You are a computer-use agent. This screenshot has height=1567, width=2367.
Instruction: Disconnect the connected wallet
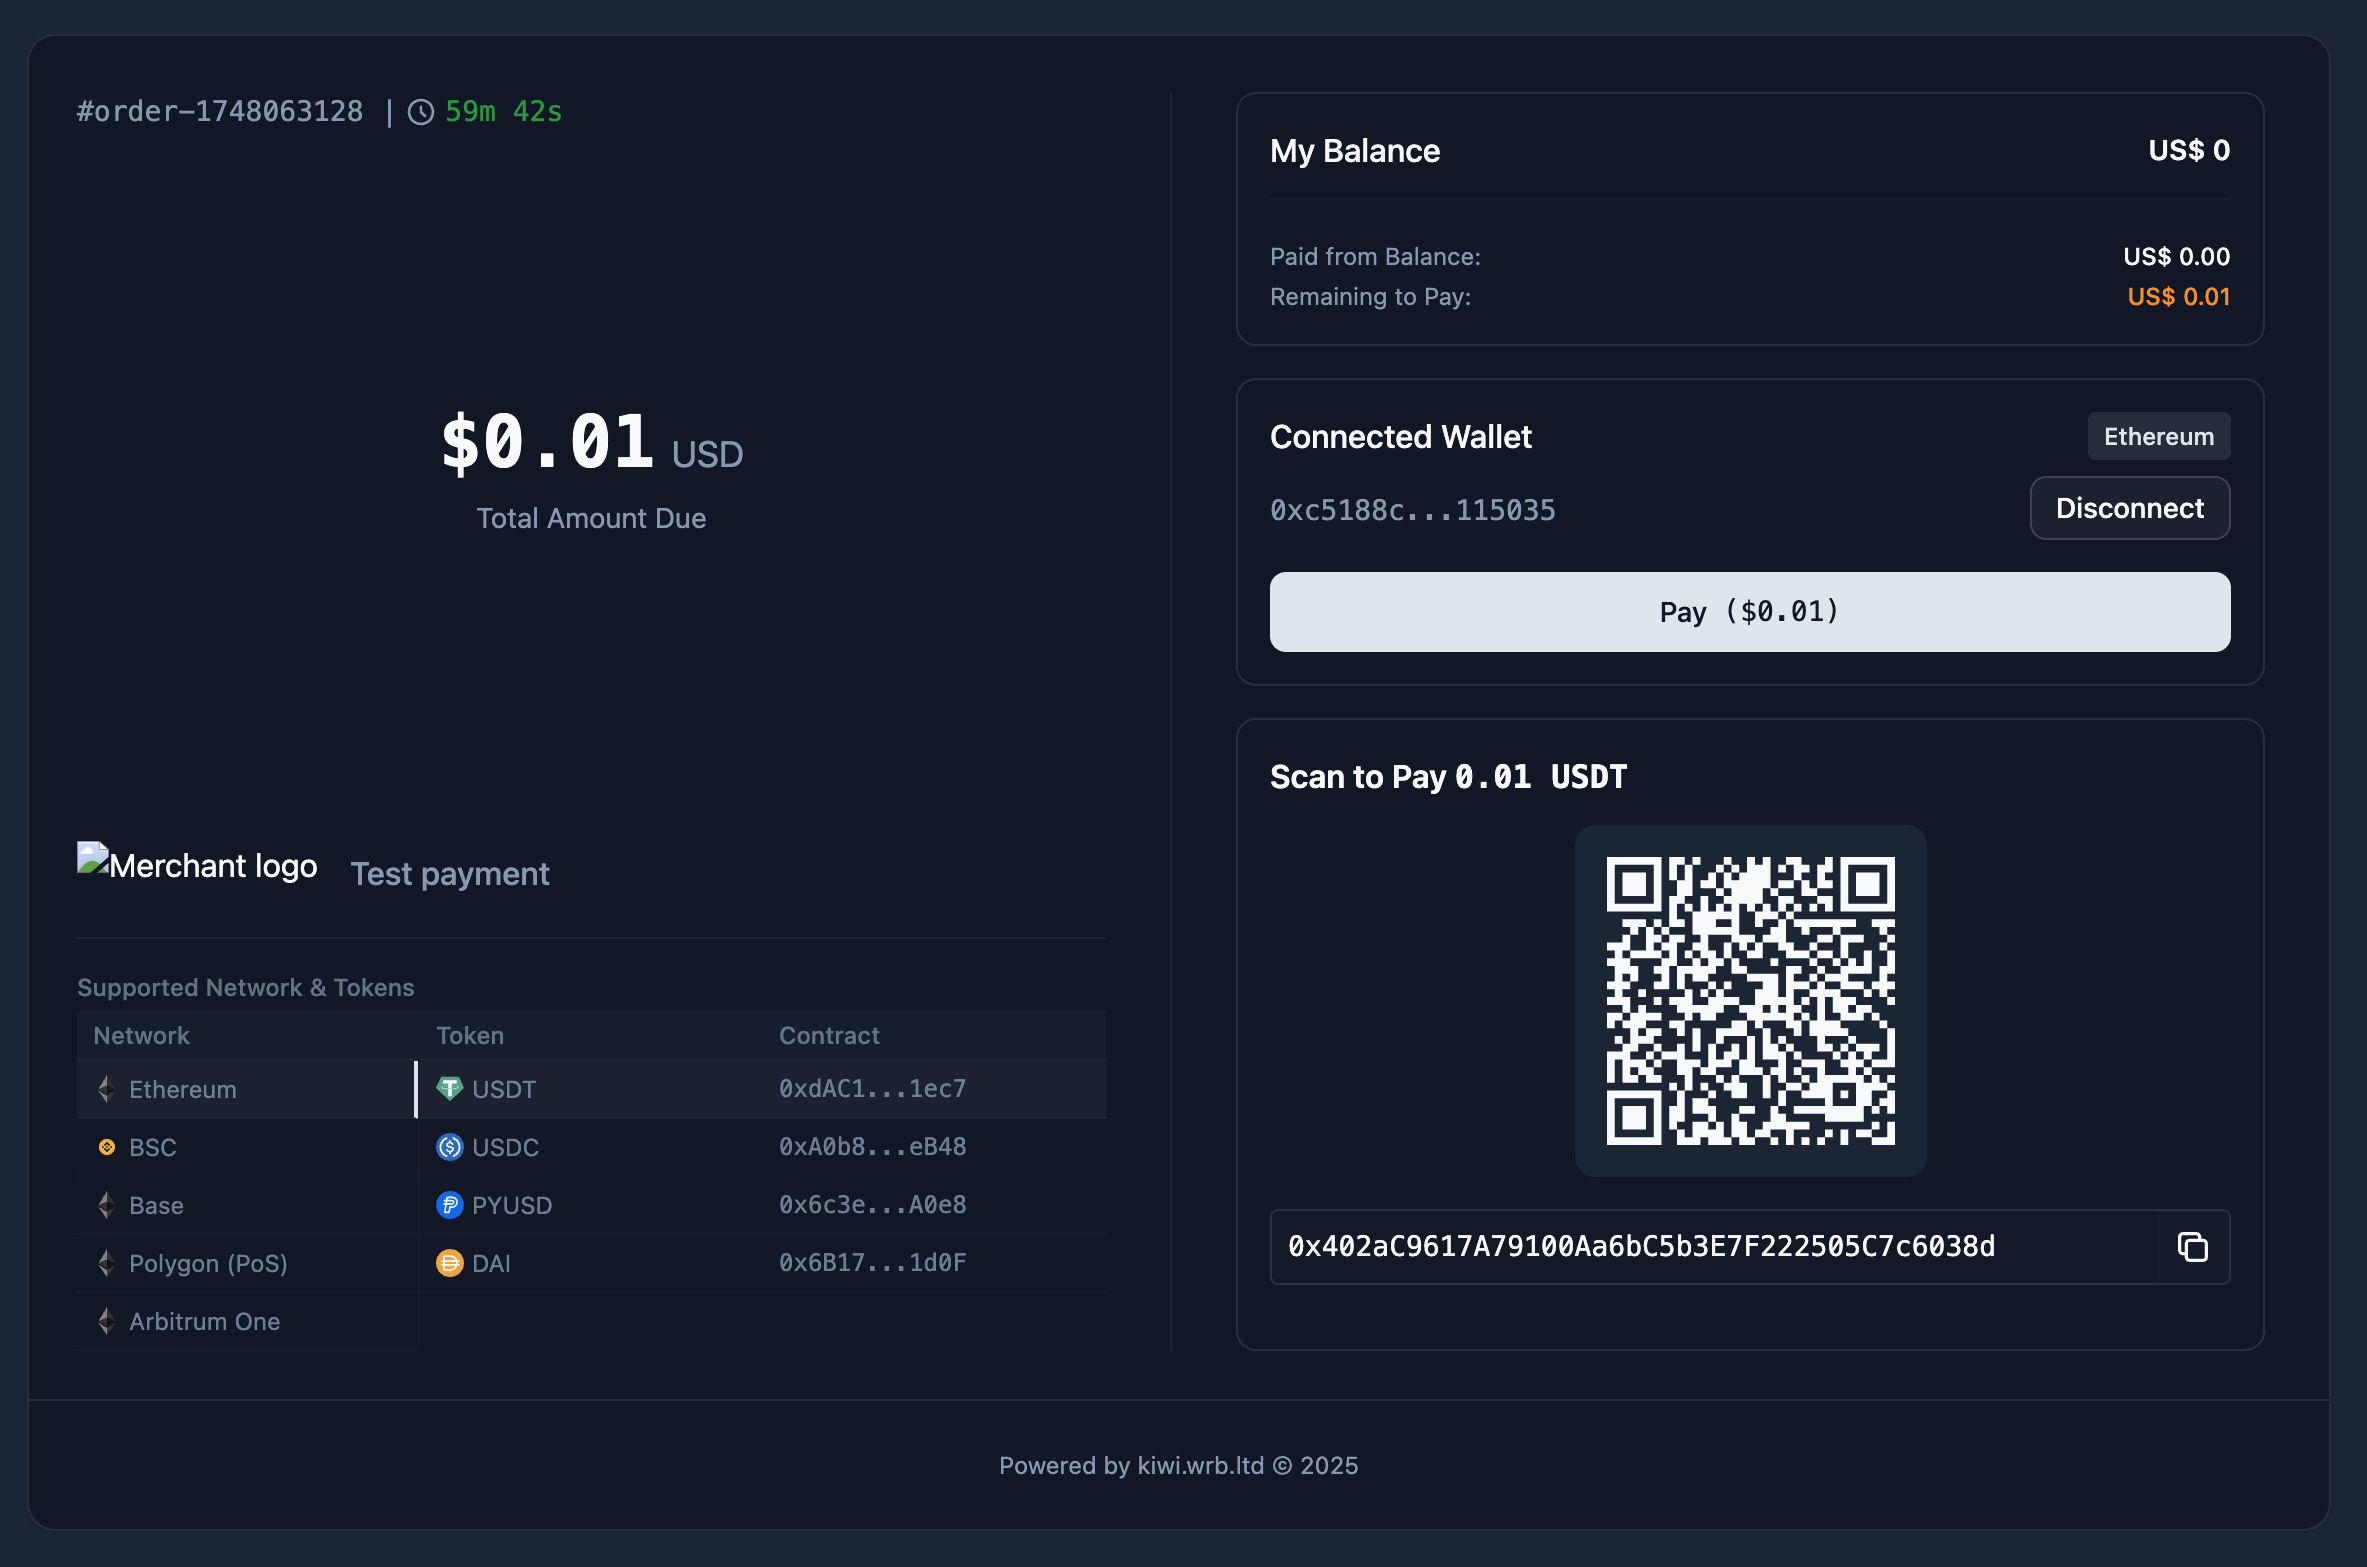point(2129,508)
